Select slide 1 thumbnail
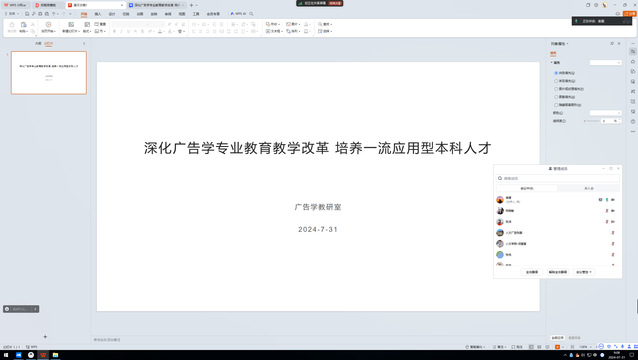 pyautogui.click(x=49, y=73)
